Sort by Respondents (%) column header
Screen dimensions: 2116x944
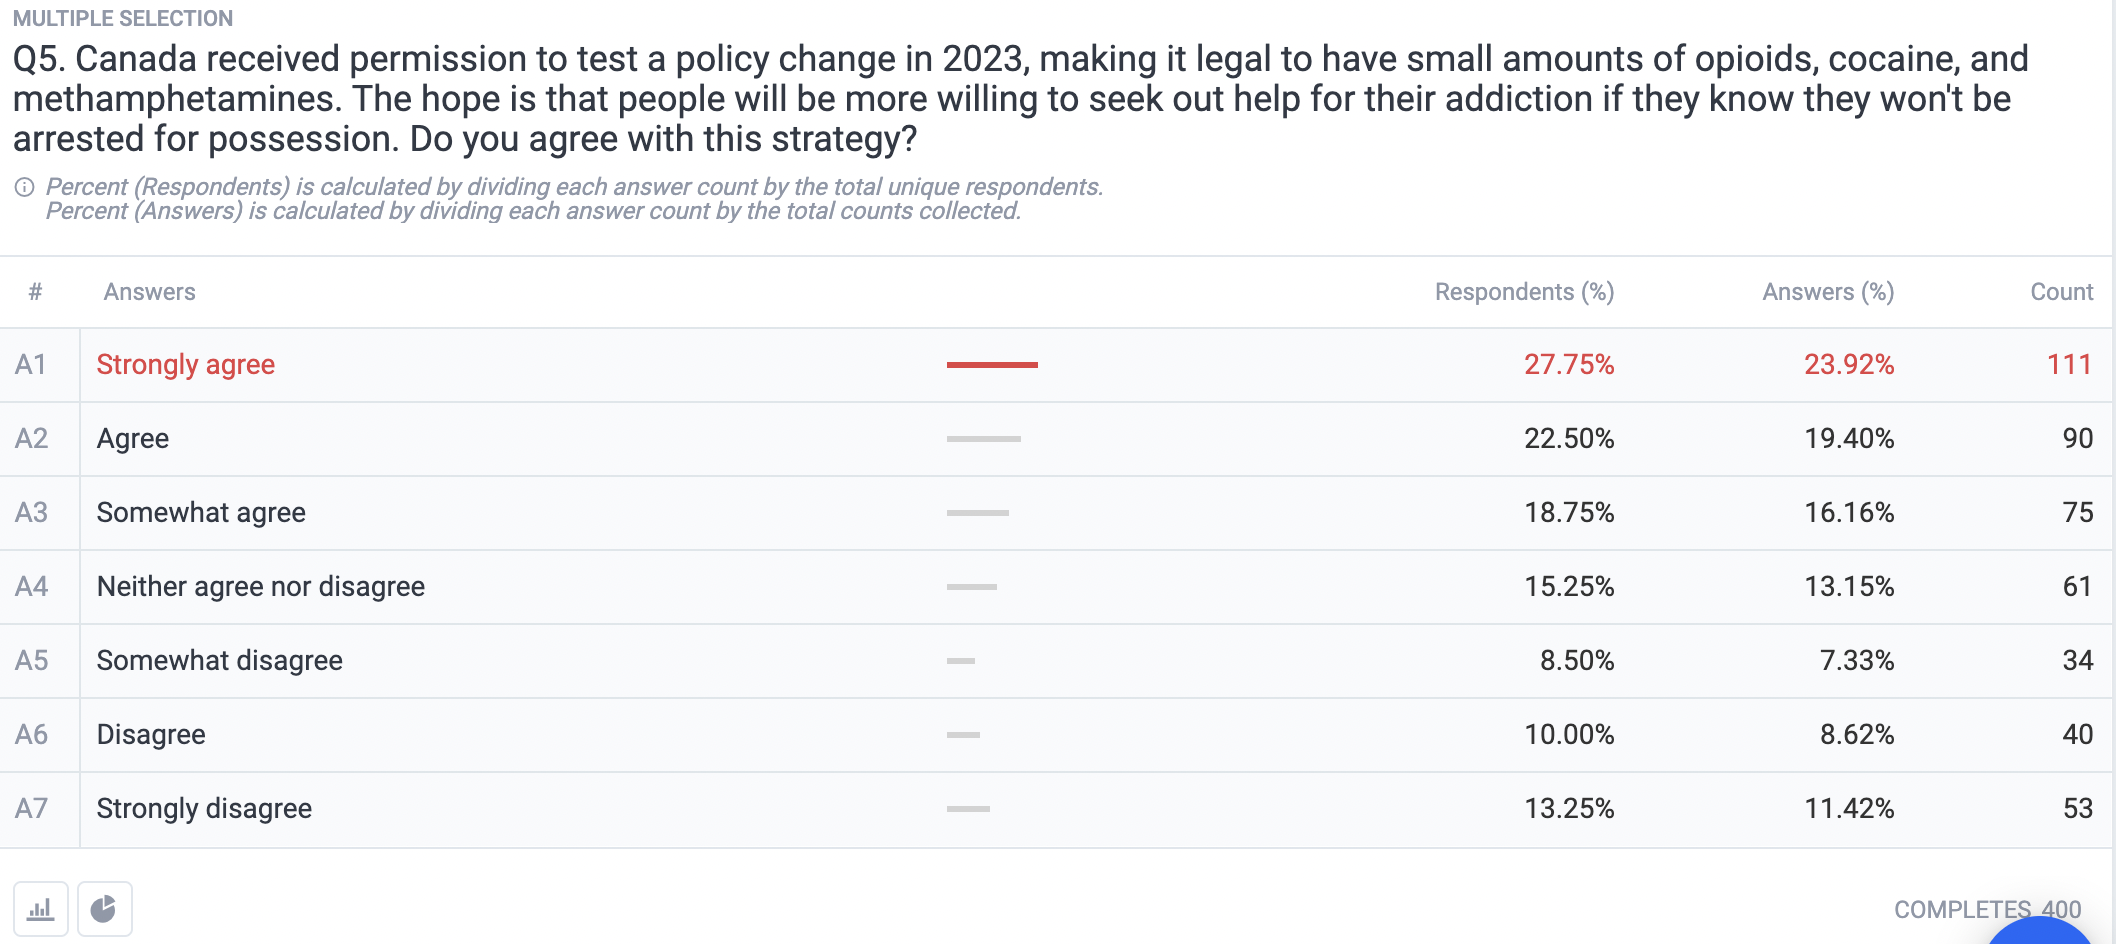pos(1524,292)
